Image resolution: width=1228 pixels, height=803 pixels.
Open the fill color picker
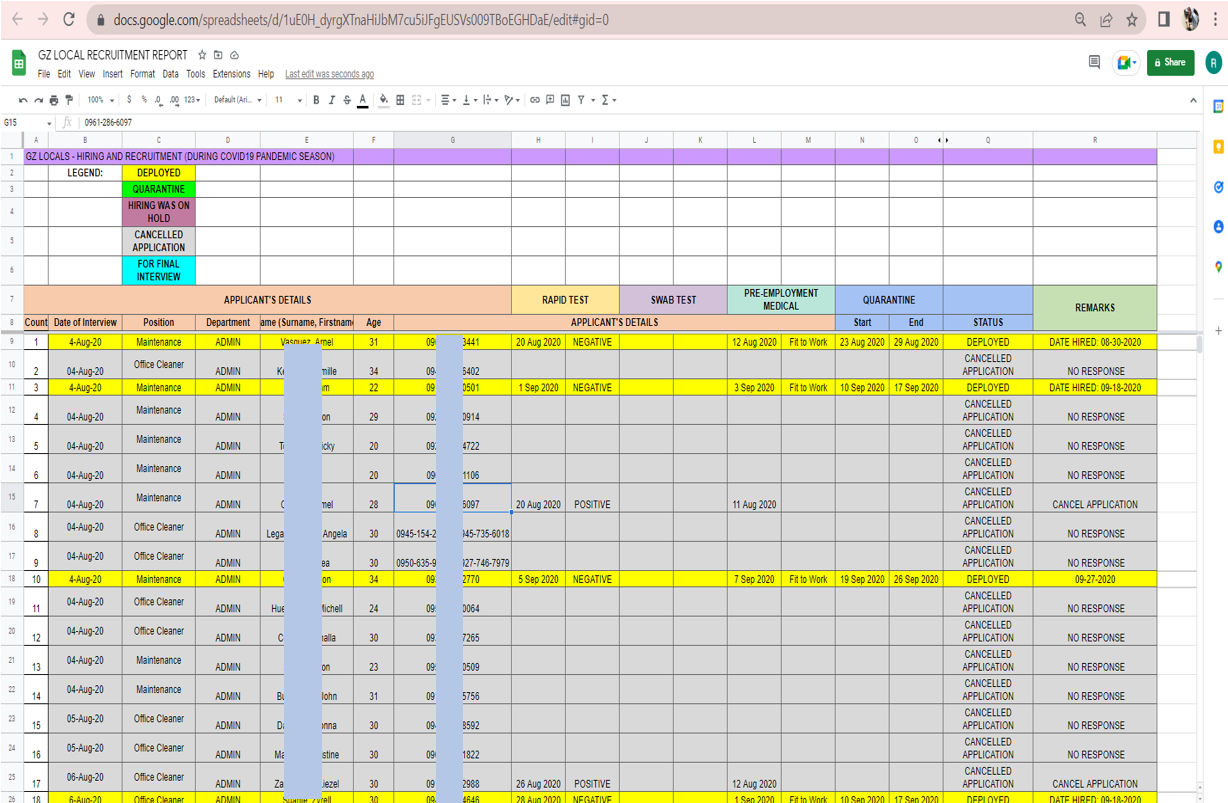click(x=384, y=100)
